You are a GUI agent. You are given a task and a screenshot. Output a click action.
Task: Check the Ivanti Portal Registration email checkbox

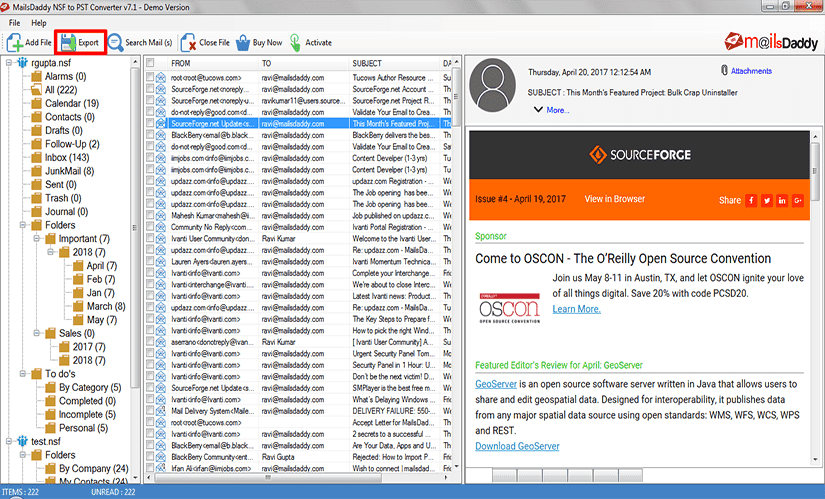[x=150, y=227]
